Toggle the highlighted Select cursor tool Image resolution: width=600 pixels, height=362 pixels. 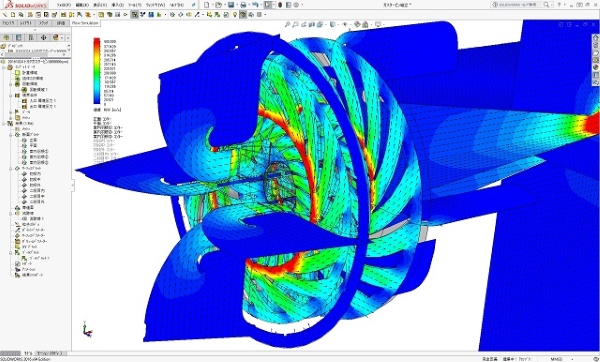(x=268, y=5)
